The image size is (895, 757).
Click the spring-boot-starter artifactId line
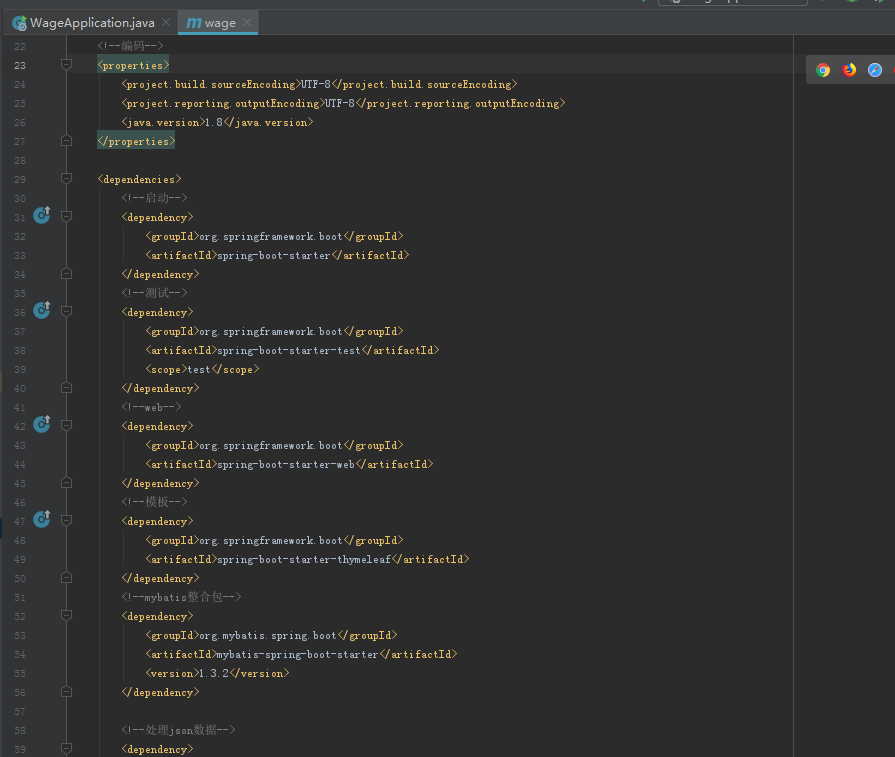(277, 255)
